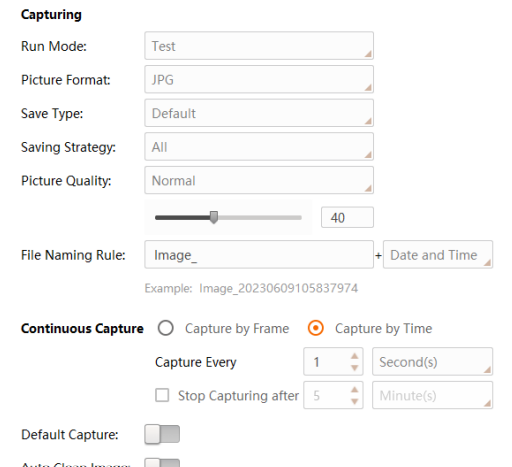Click the File Naming Rule text field
This screenshot has height=467, width=512.
click(x=259, y=255)
